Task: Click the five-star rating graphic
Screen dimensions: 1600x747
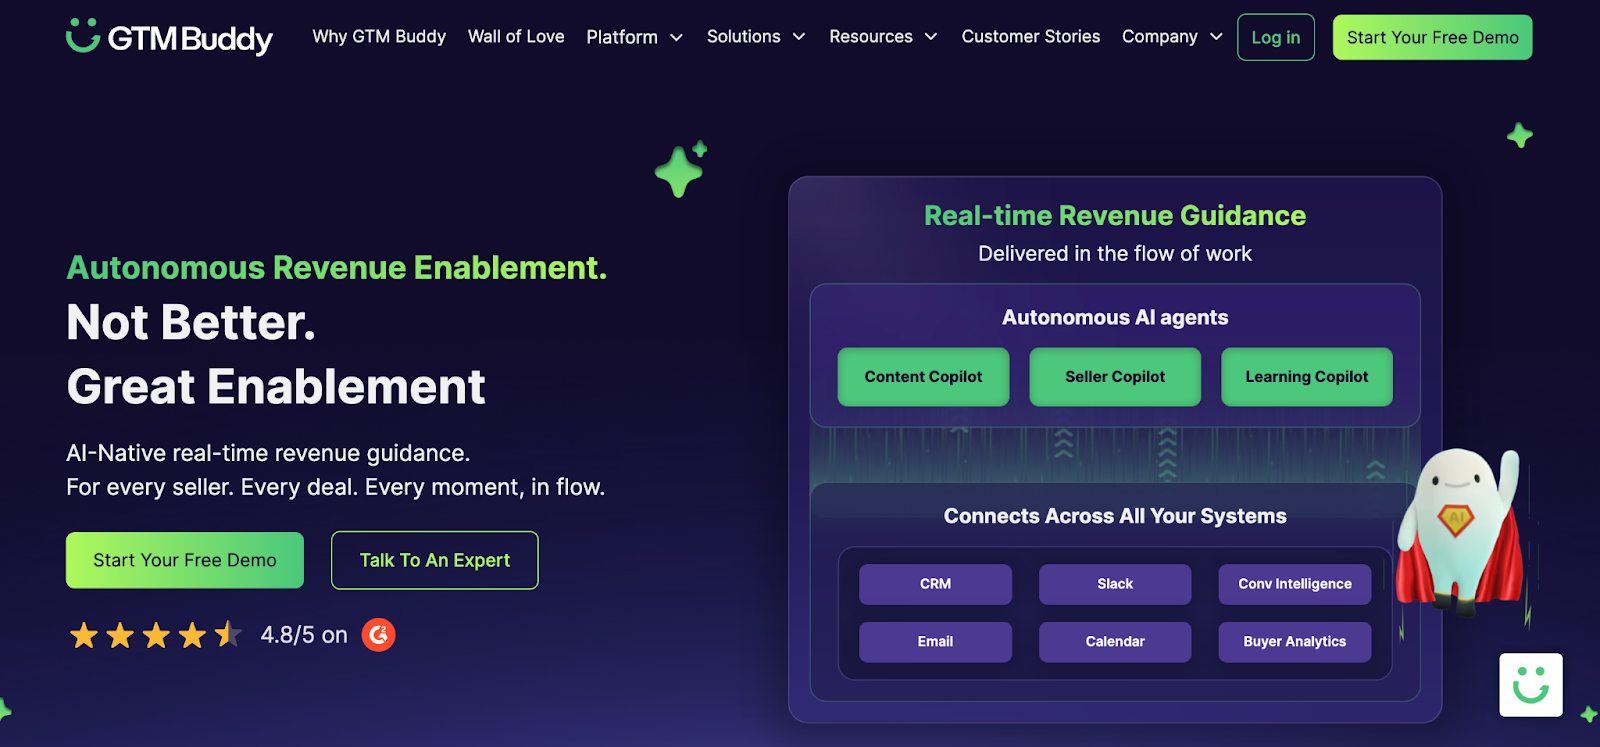Action: pyautogui.click(x=156, y=635)
